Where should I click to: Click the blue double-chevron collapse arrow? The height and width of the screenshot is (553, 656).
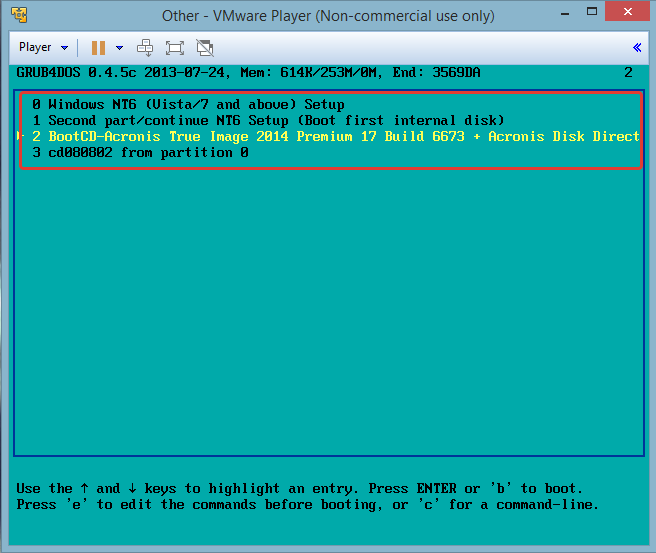637,48
